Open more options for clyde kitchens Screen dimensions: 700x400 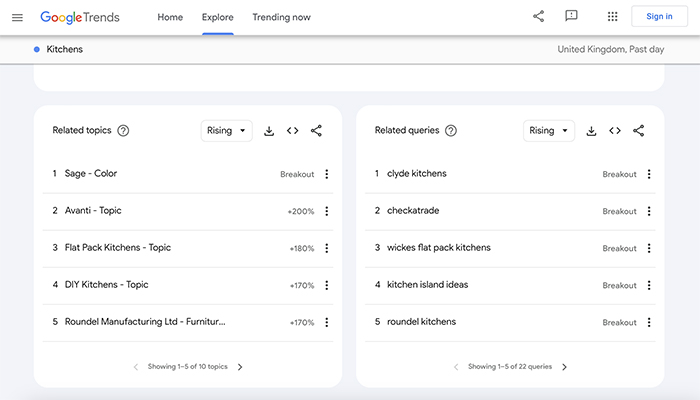click(649, 174)
